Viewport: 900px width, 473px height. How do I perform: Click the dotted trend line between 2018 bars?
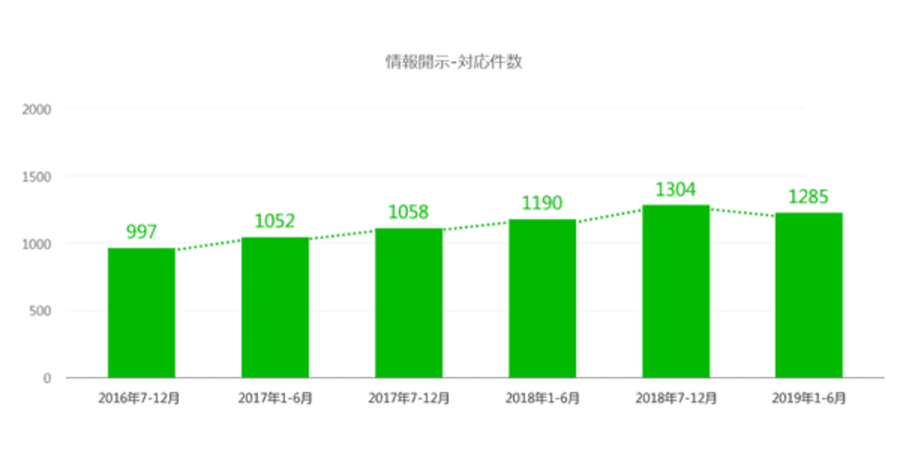(609, 216)
